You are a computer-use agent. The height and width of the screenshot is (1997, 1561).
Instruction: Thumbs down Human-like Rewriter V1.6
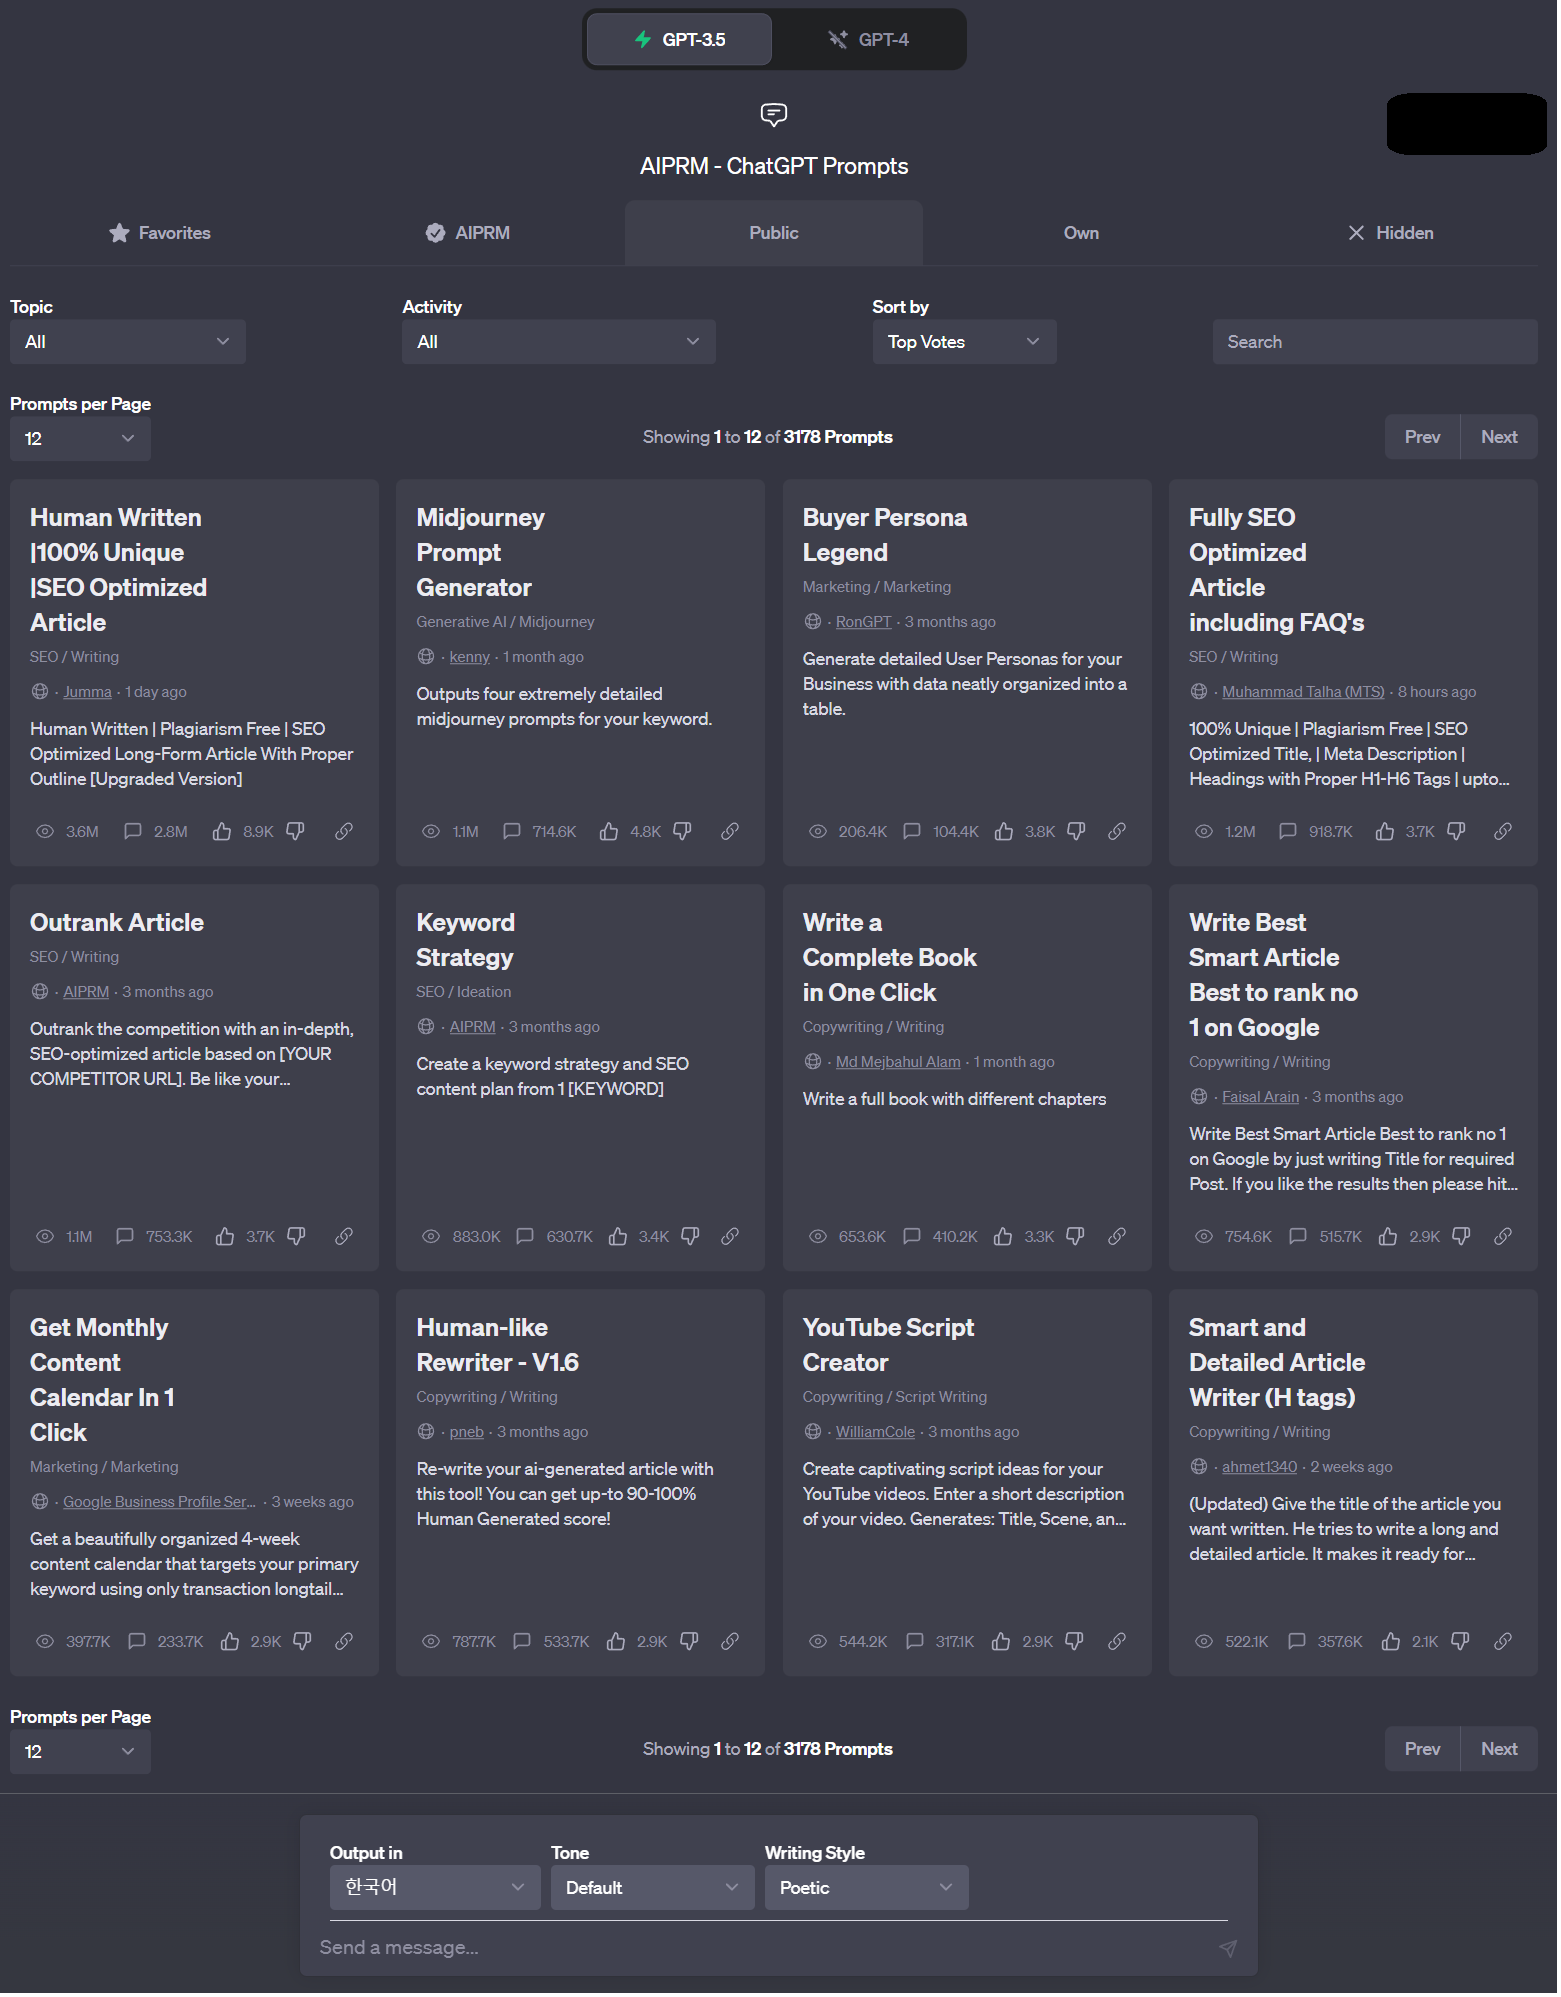coord(690,1643)
